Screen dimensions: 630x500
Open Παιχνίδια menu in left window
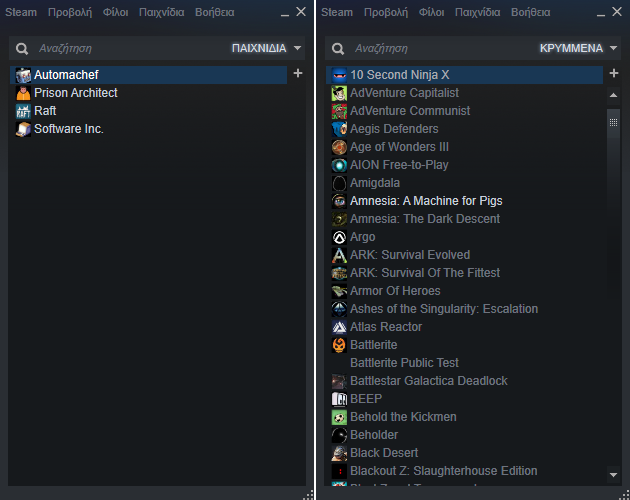click(162, 12)
